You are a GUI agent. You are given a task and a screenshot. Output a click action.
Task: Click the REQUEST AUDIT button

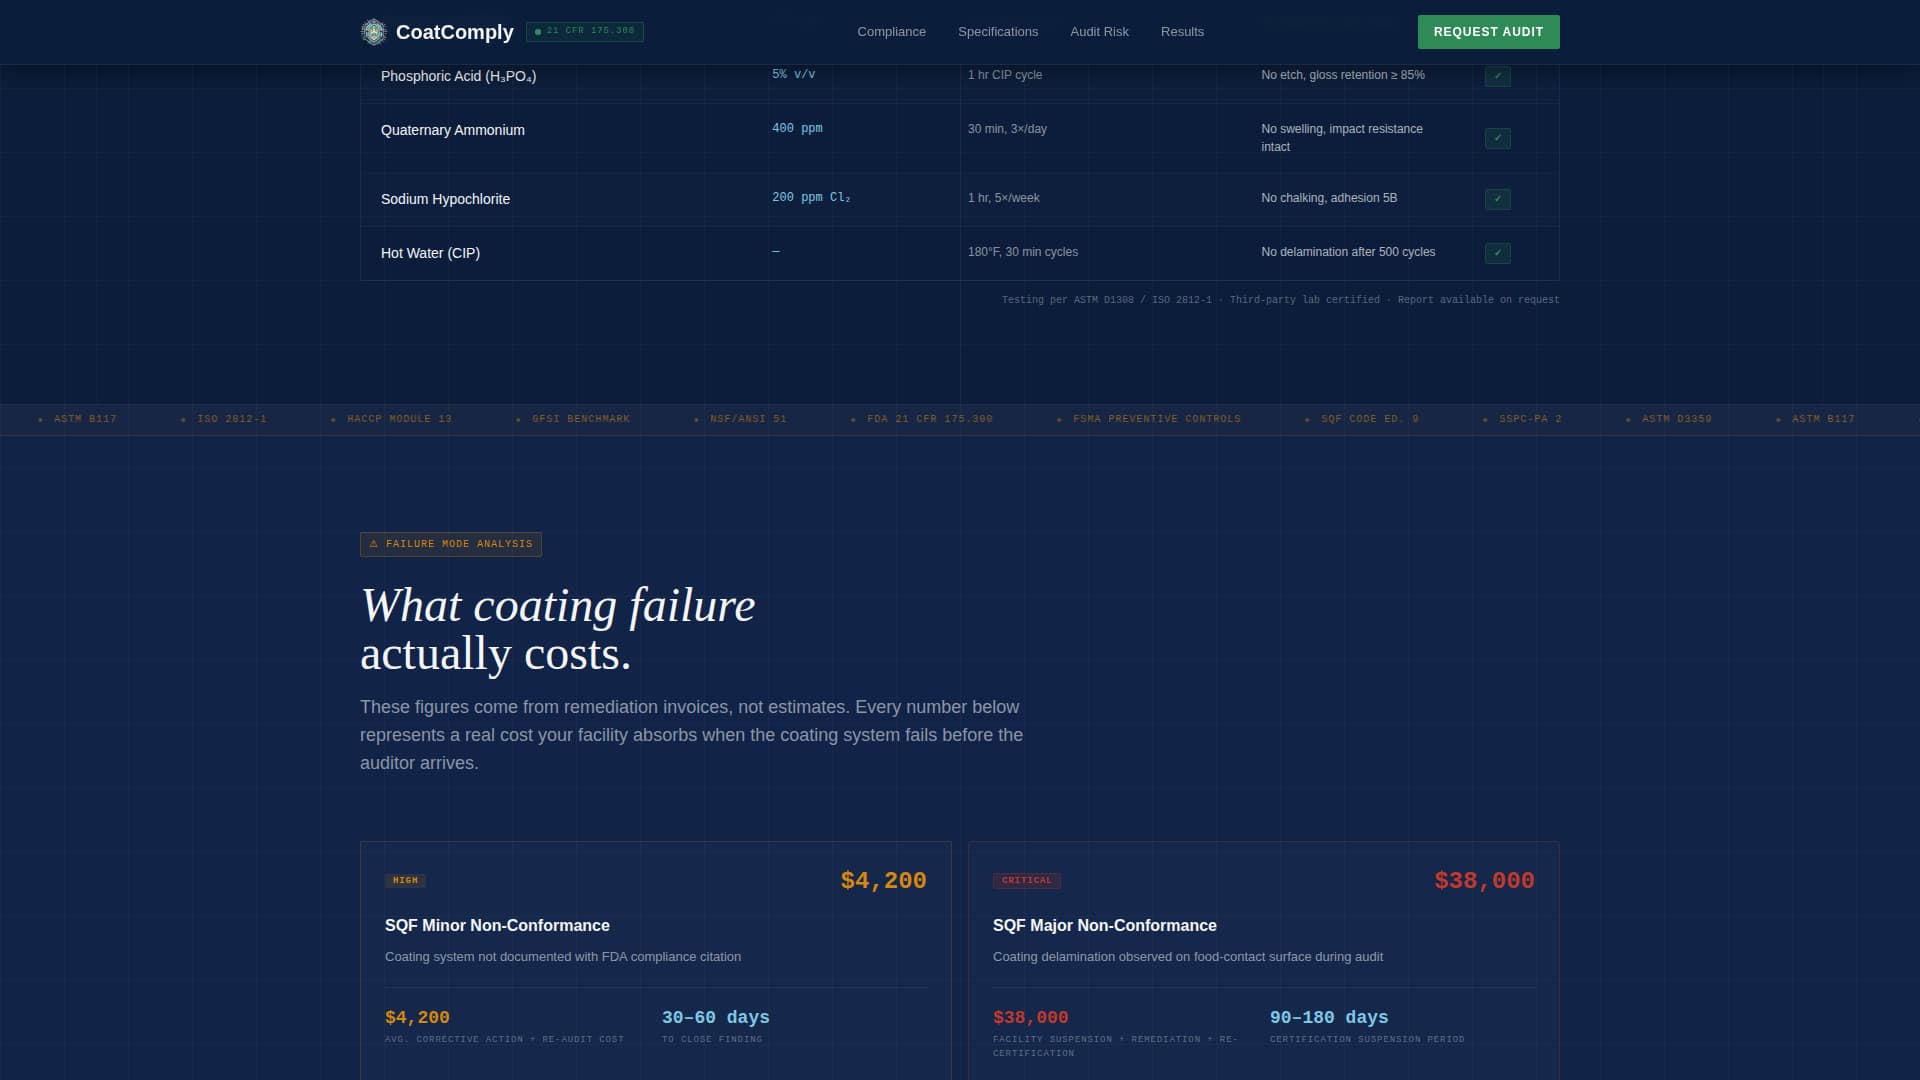click(x=1488, y=31)
